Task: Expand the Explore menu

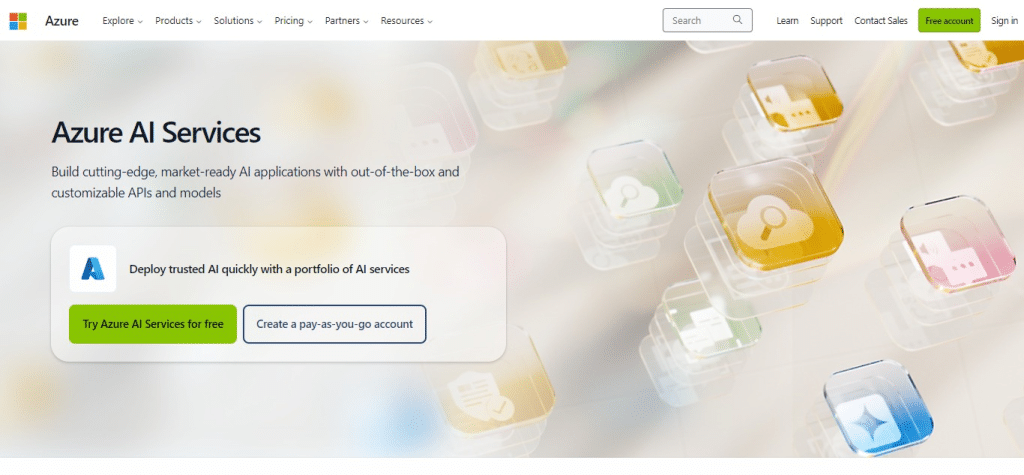Action: coord(122,21)
